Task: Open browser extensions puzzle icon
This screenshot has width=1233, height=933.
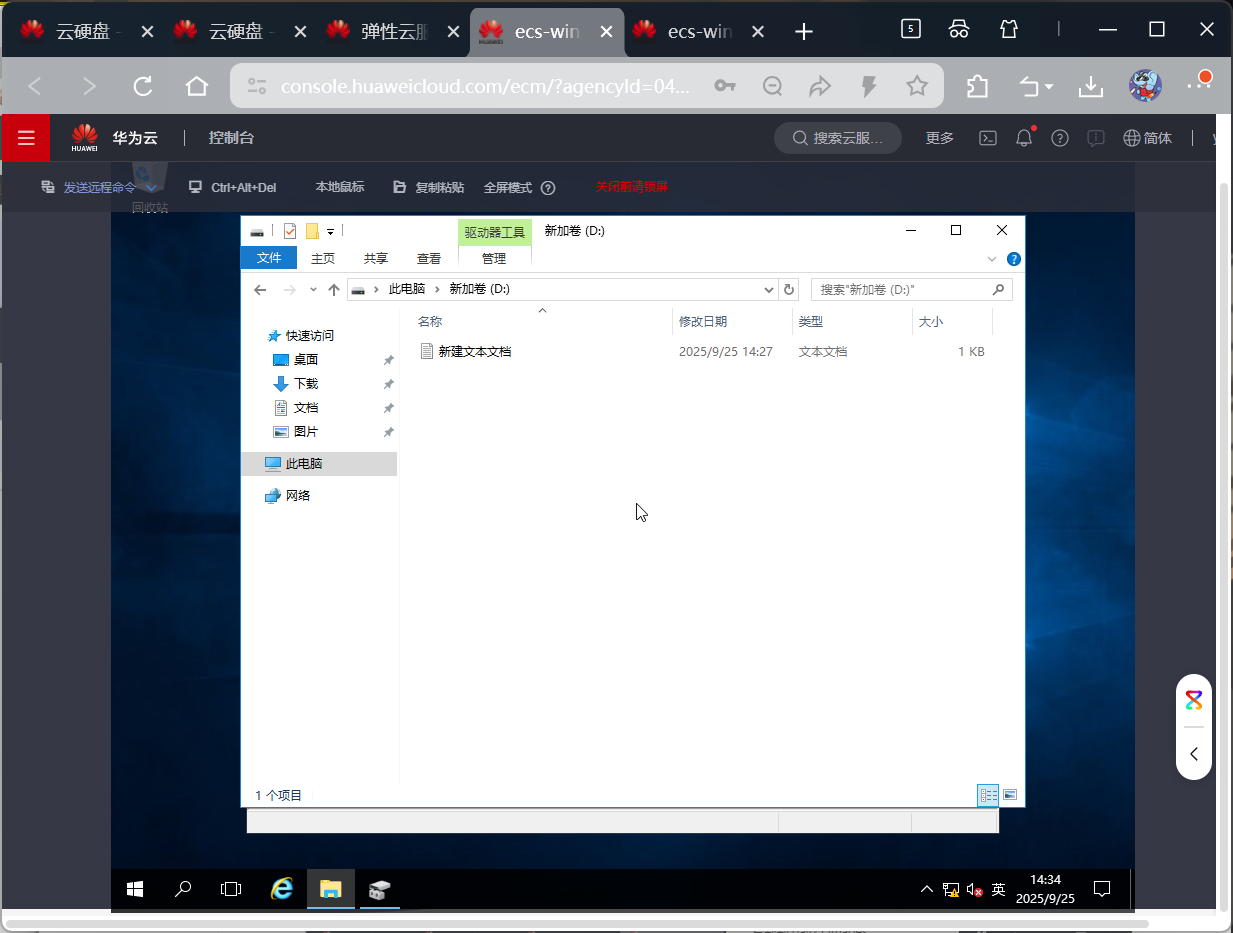Action: (978, 87)
